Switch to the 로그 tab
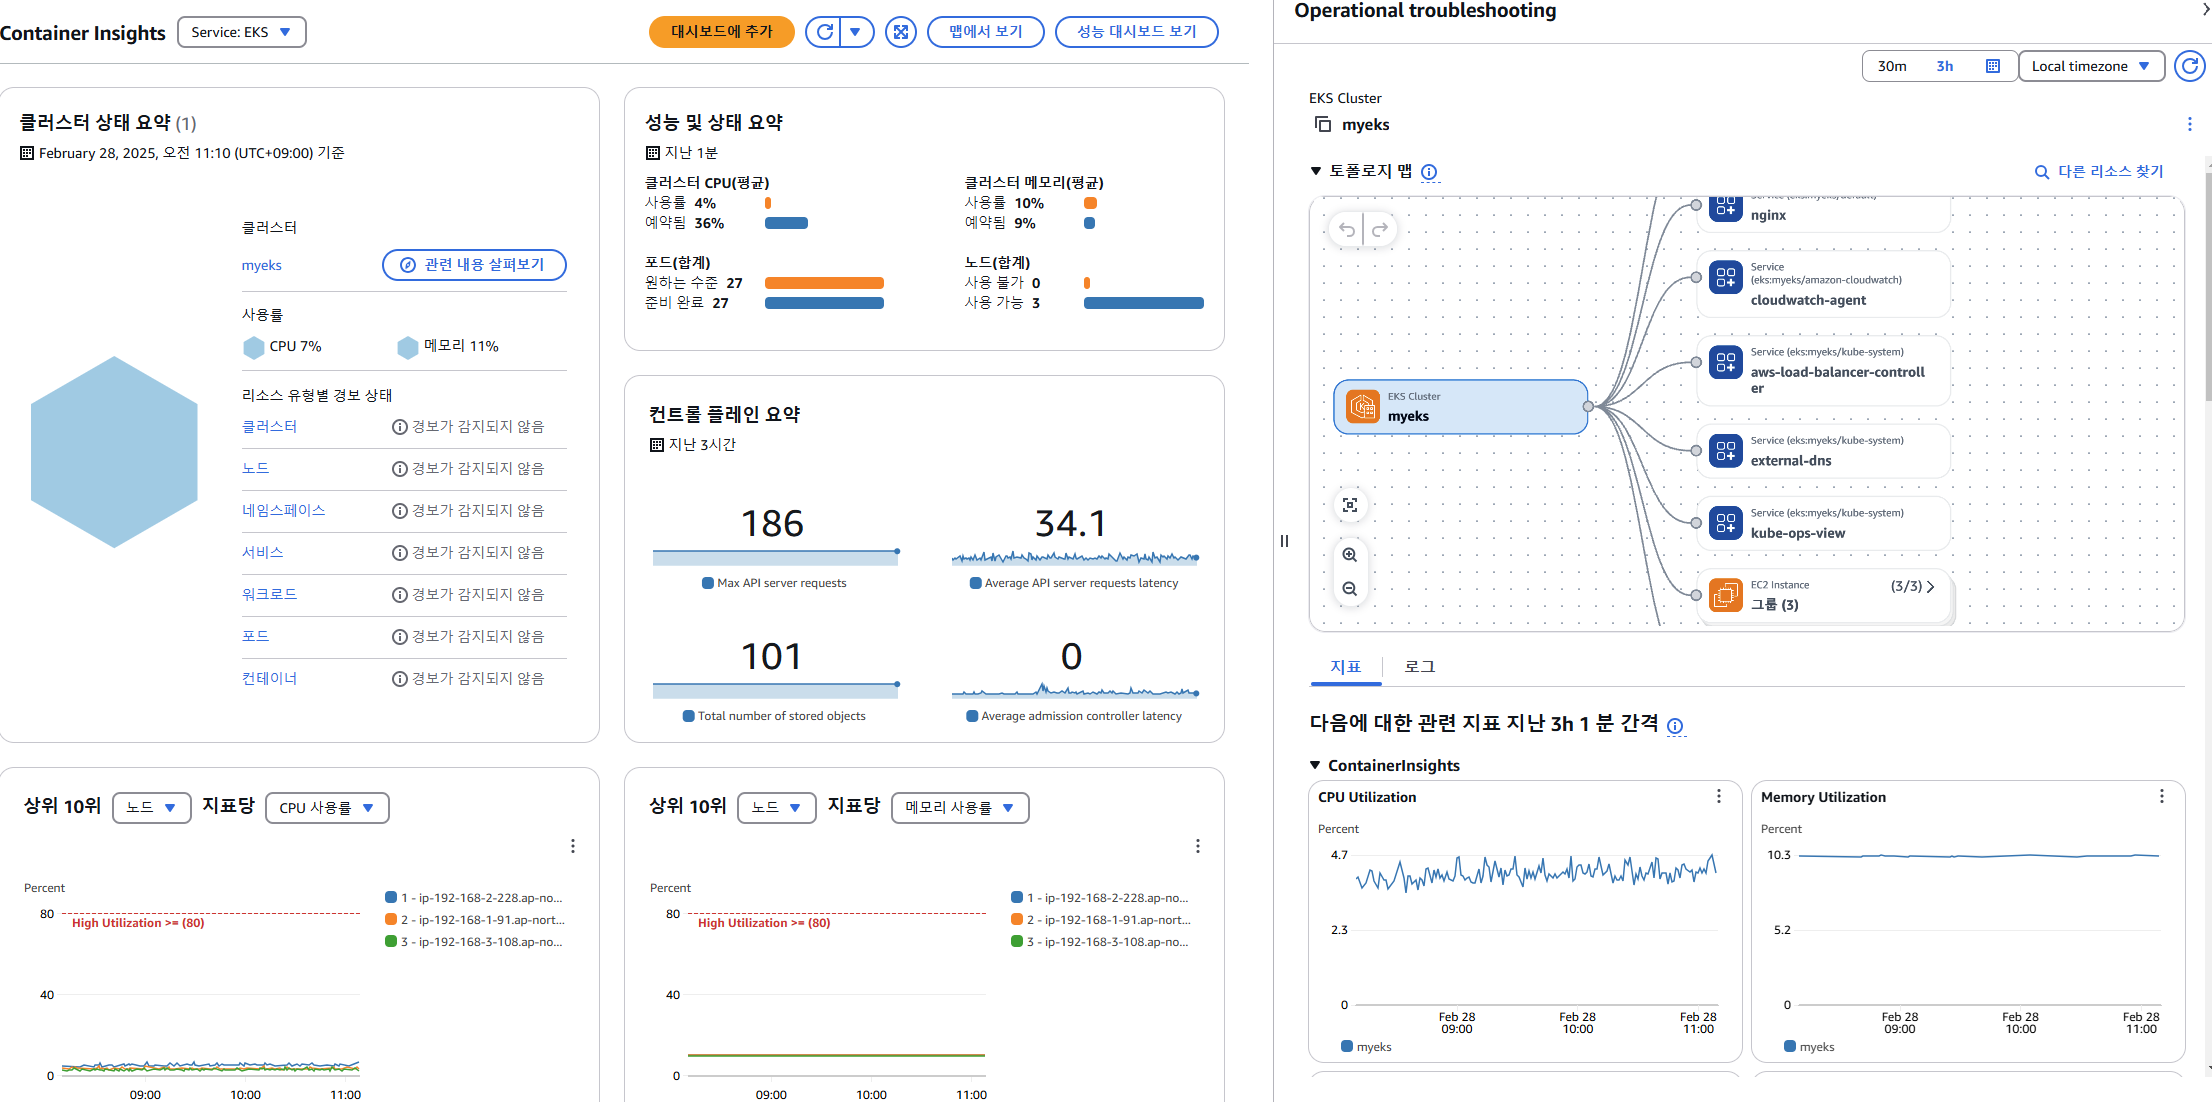Image resolution: width=2212 pixels, height=1105 pixels. click(x=1419, y=667)
